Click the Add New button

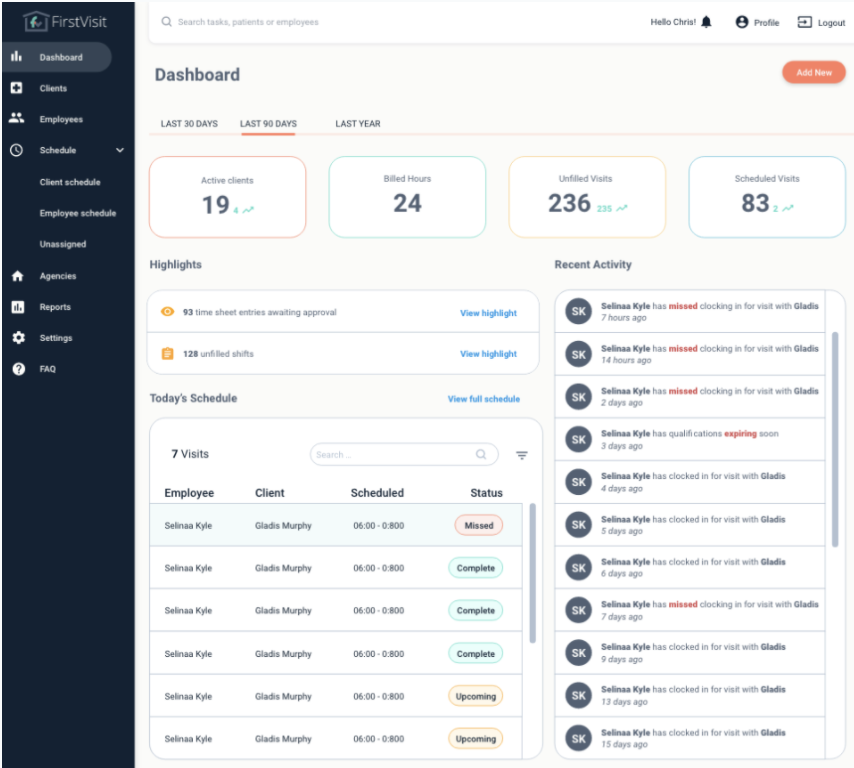pyautogui.click(x=813, y=72)
